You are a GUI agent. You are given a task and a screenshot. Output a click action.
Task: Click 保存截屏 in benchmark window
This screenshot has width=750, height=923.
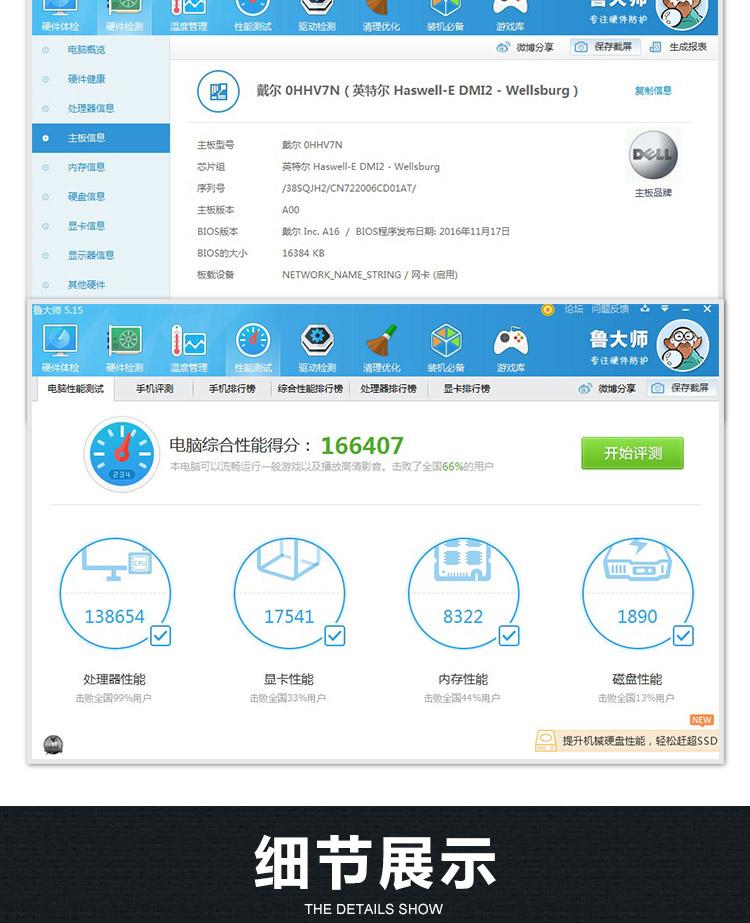pos(682,389)
